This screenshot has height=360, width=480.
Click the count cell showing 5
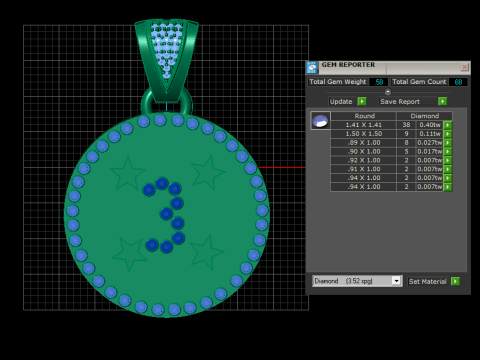tap(406, 151)
